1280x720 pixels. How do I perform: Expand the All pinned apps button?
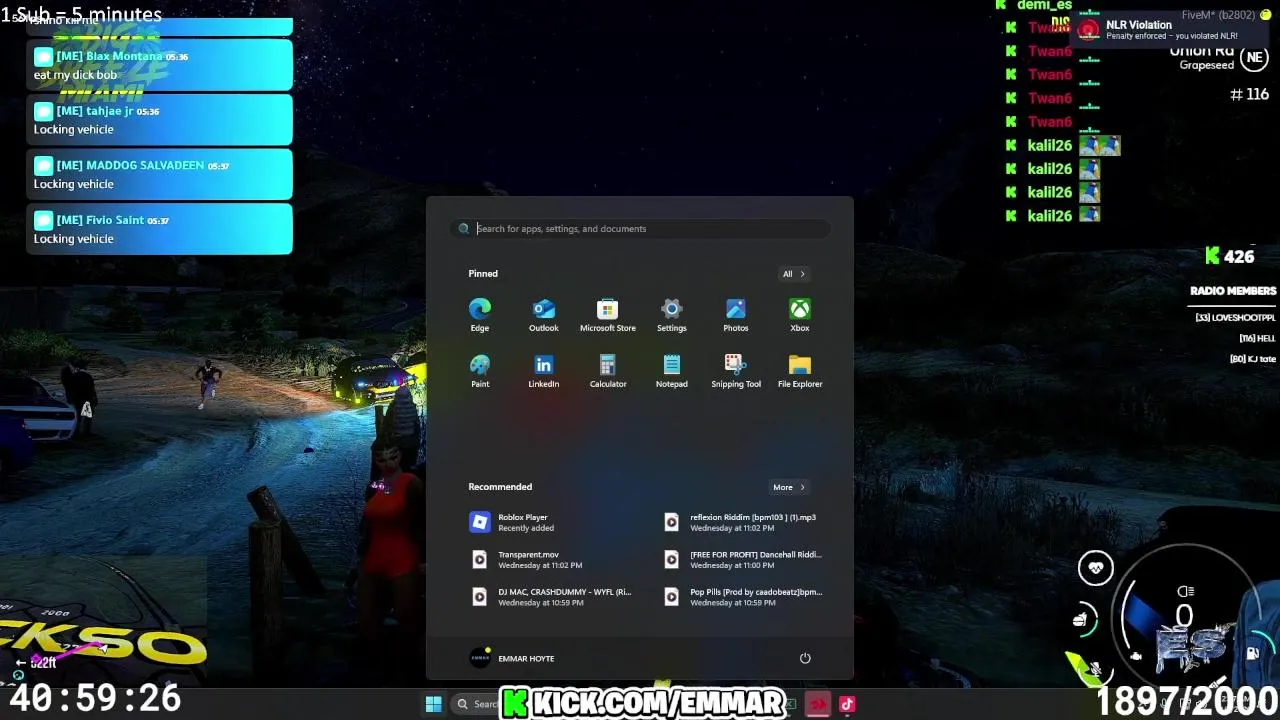(794, 274)
